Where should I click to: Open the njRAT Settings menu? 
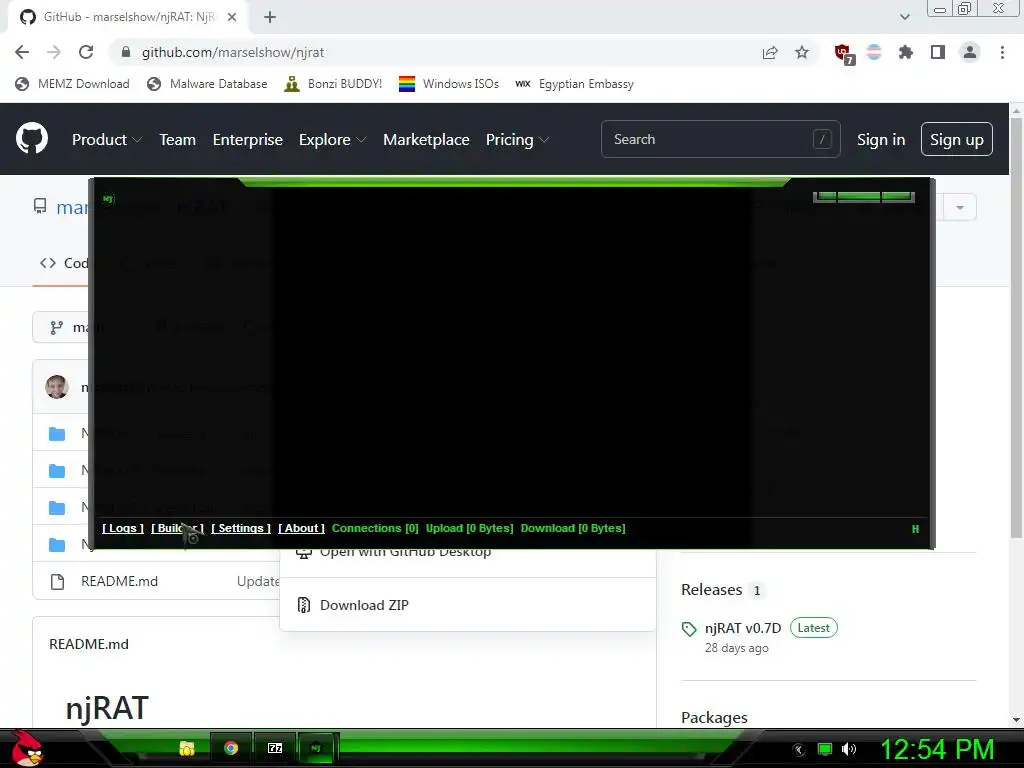coord(240,528)
